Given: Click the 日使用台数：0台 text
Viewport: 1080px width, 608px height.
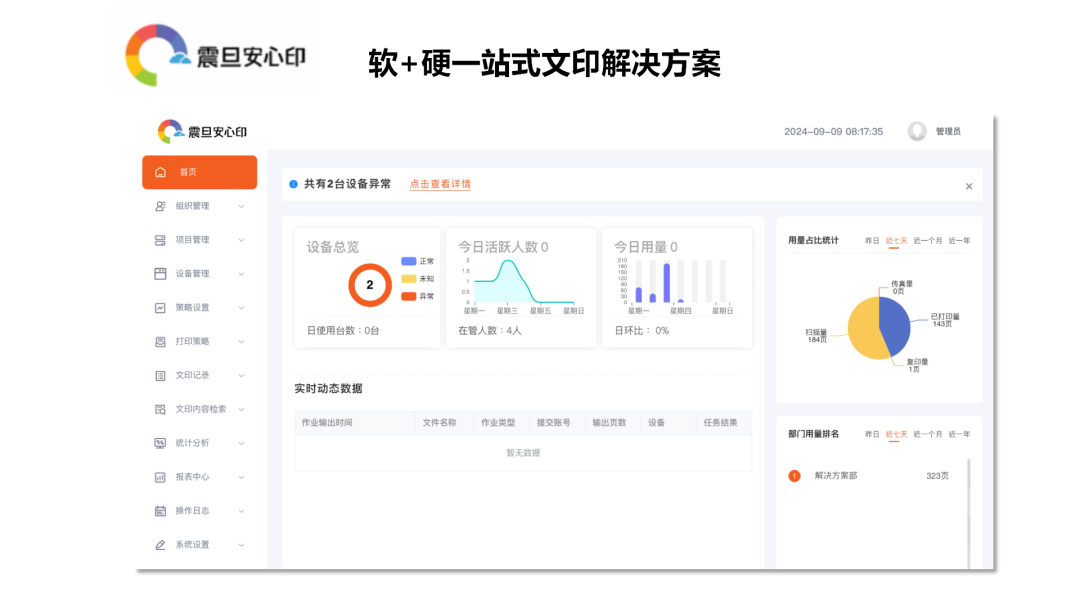Looking at the screenshot, I should [x=343, y=331].
